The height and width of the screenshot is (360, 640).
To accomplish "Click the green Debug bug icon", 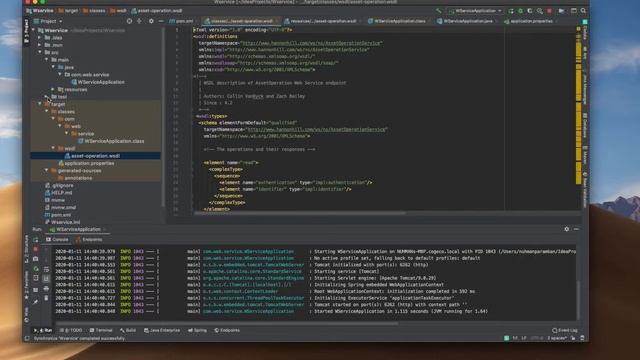I will pyautogui.click(x=520, y=11).
